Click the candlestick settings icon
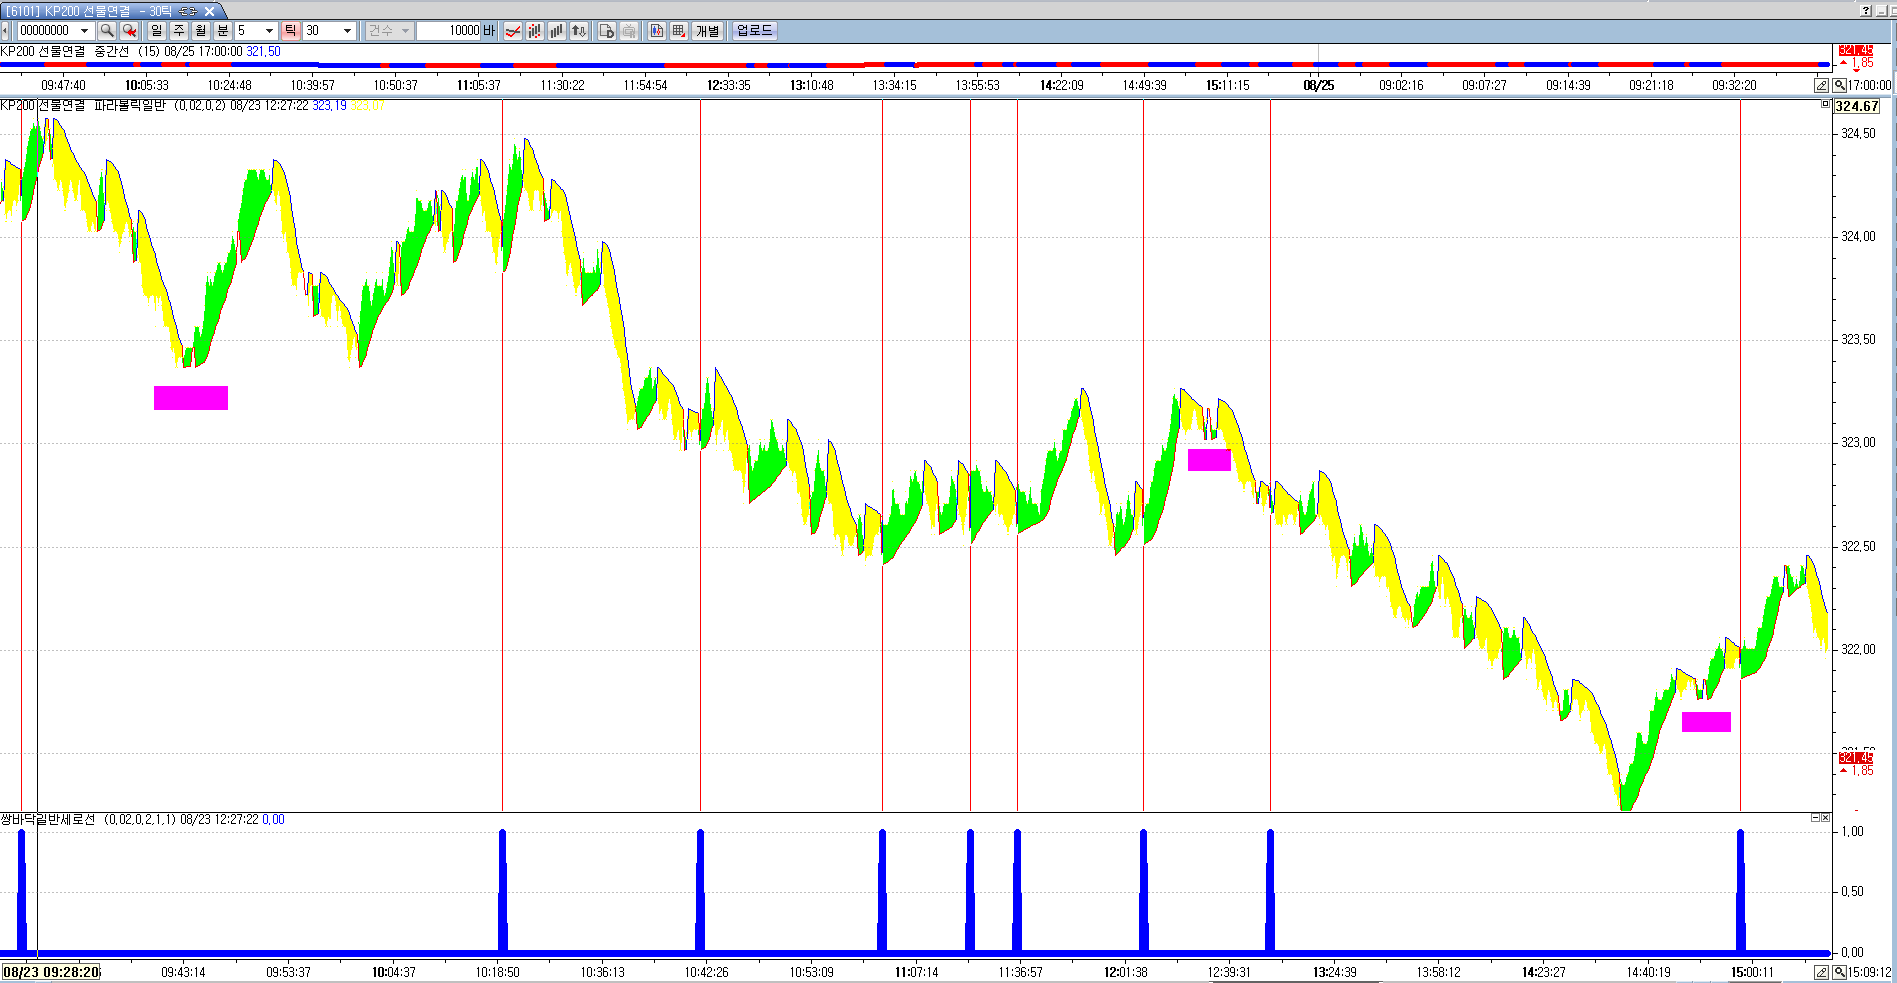1897x983 pixels. pos(657,31)
